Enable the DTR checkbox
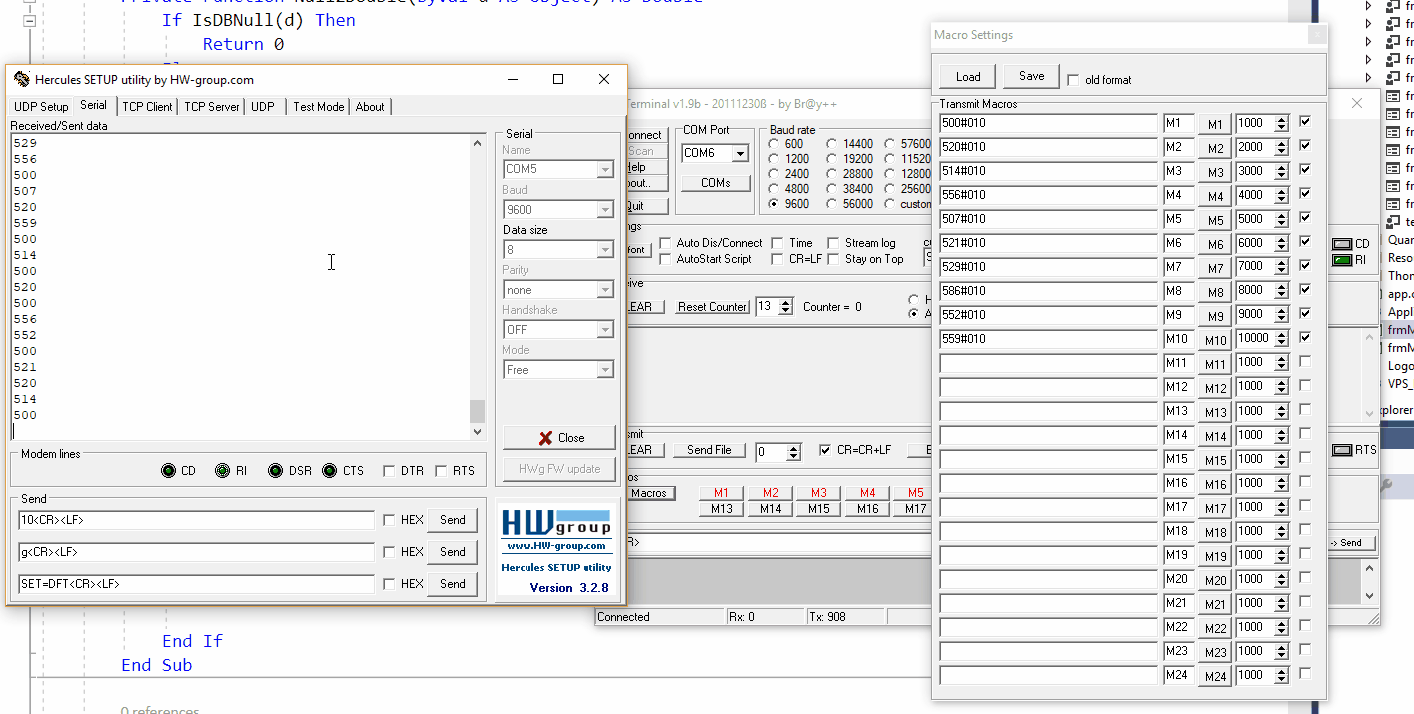Image resolution: width=1414 pixels, height=714 pixels. [388, 471]
